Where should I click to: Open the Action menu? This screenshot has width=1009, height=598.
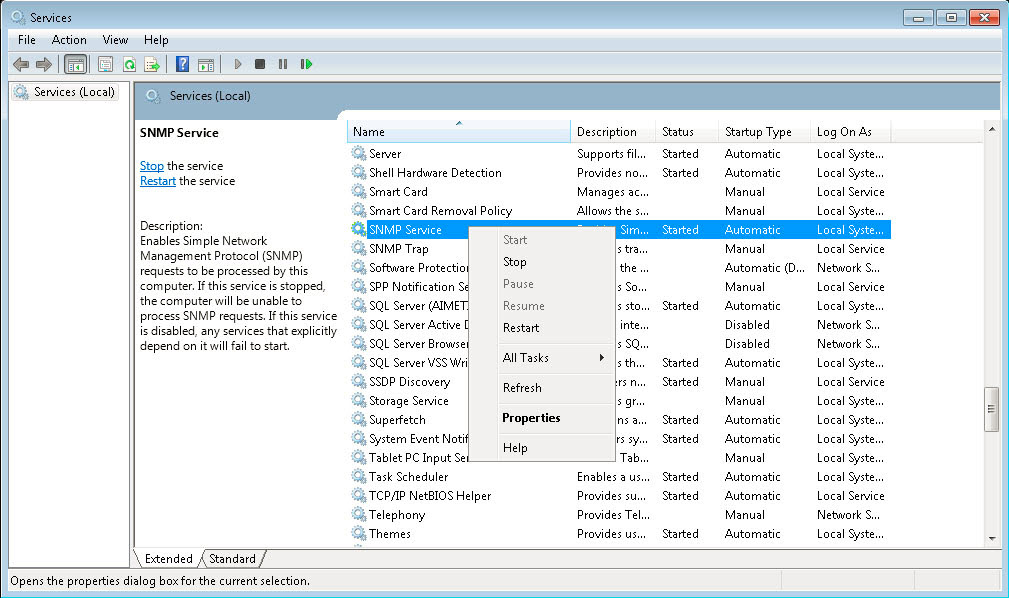tap(68, 40)
